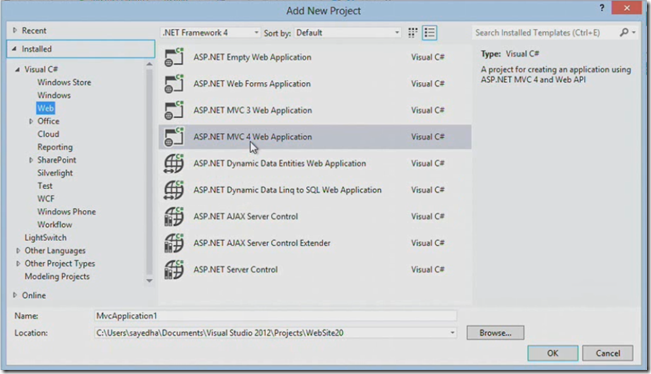Select ASP.NET MVC 4 Web Application text
The image size is (651, 374).
252,137
